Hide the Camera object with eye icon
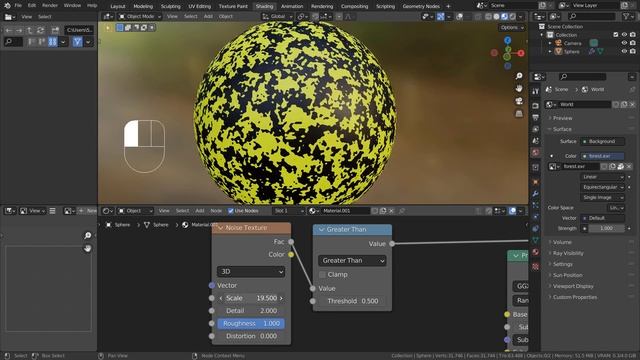Image resolution: width=640 pixels, height=360 pixels. 624,43
